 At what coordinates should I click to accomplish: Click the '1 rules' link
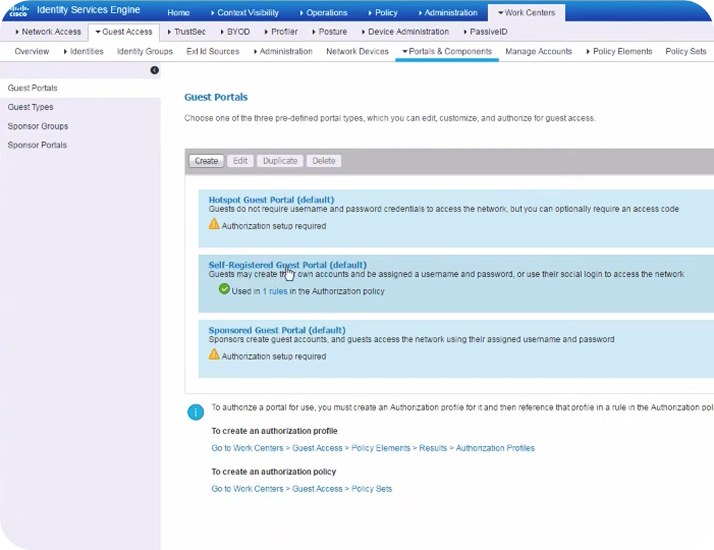(275, 291)
